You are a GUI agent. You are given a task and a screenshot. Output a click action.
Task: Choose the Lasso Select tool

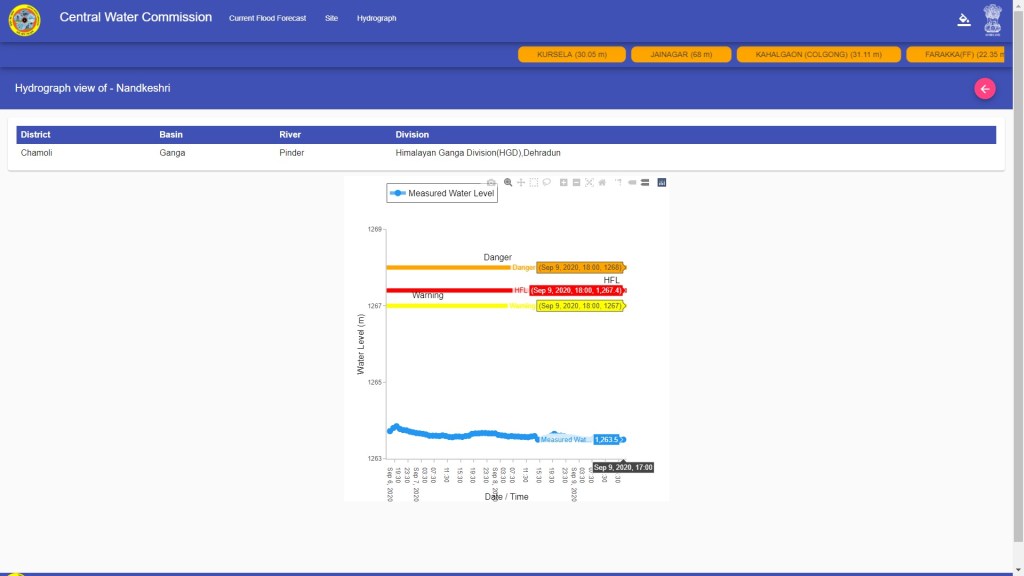pyautogui.click(x=547, y=182)
